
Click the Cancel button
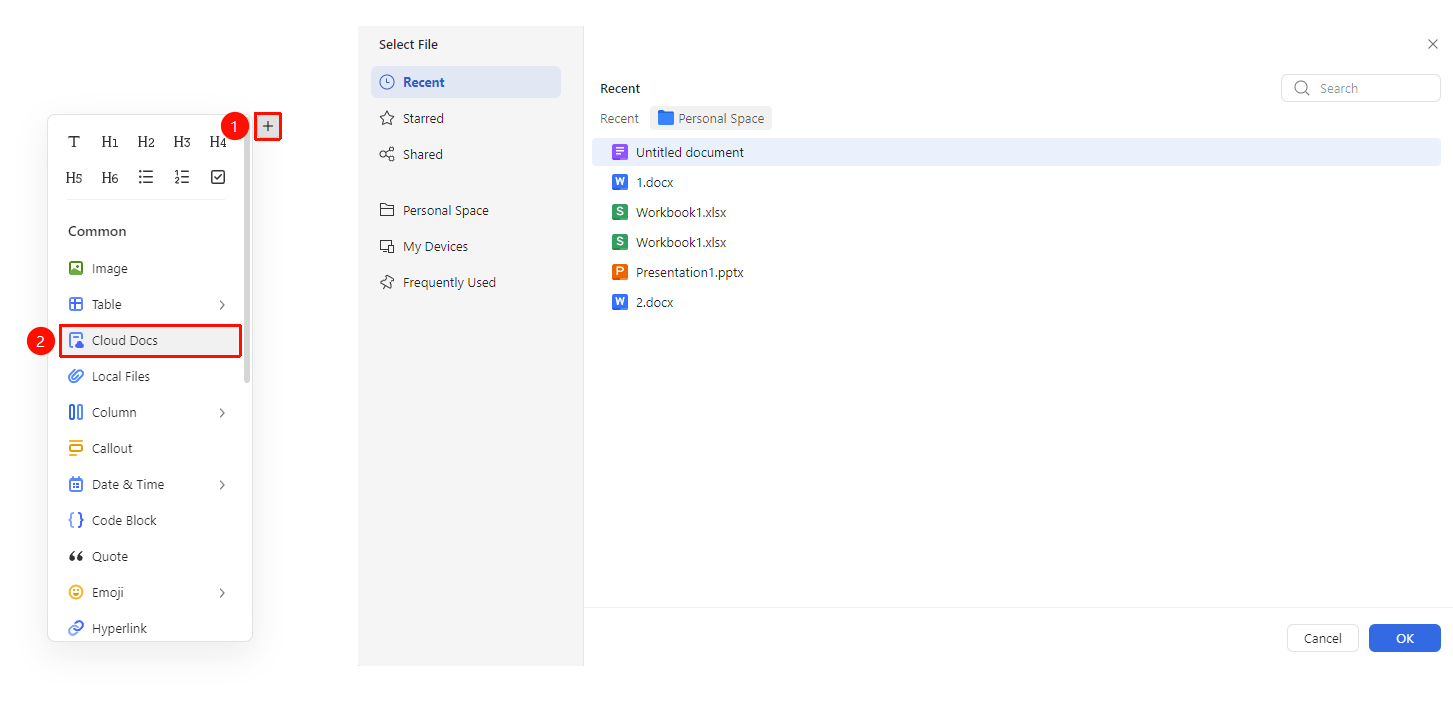tap(1323, 638)
